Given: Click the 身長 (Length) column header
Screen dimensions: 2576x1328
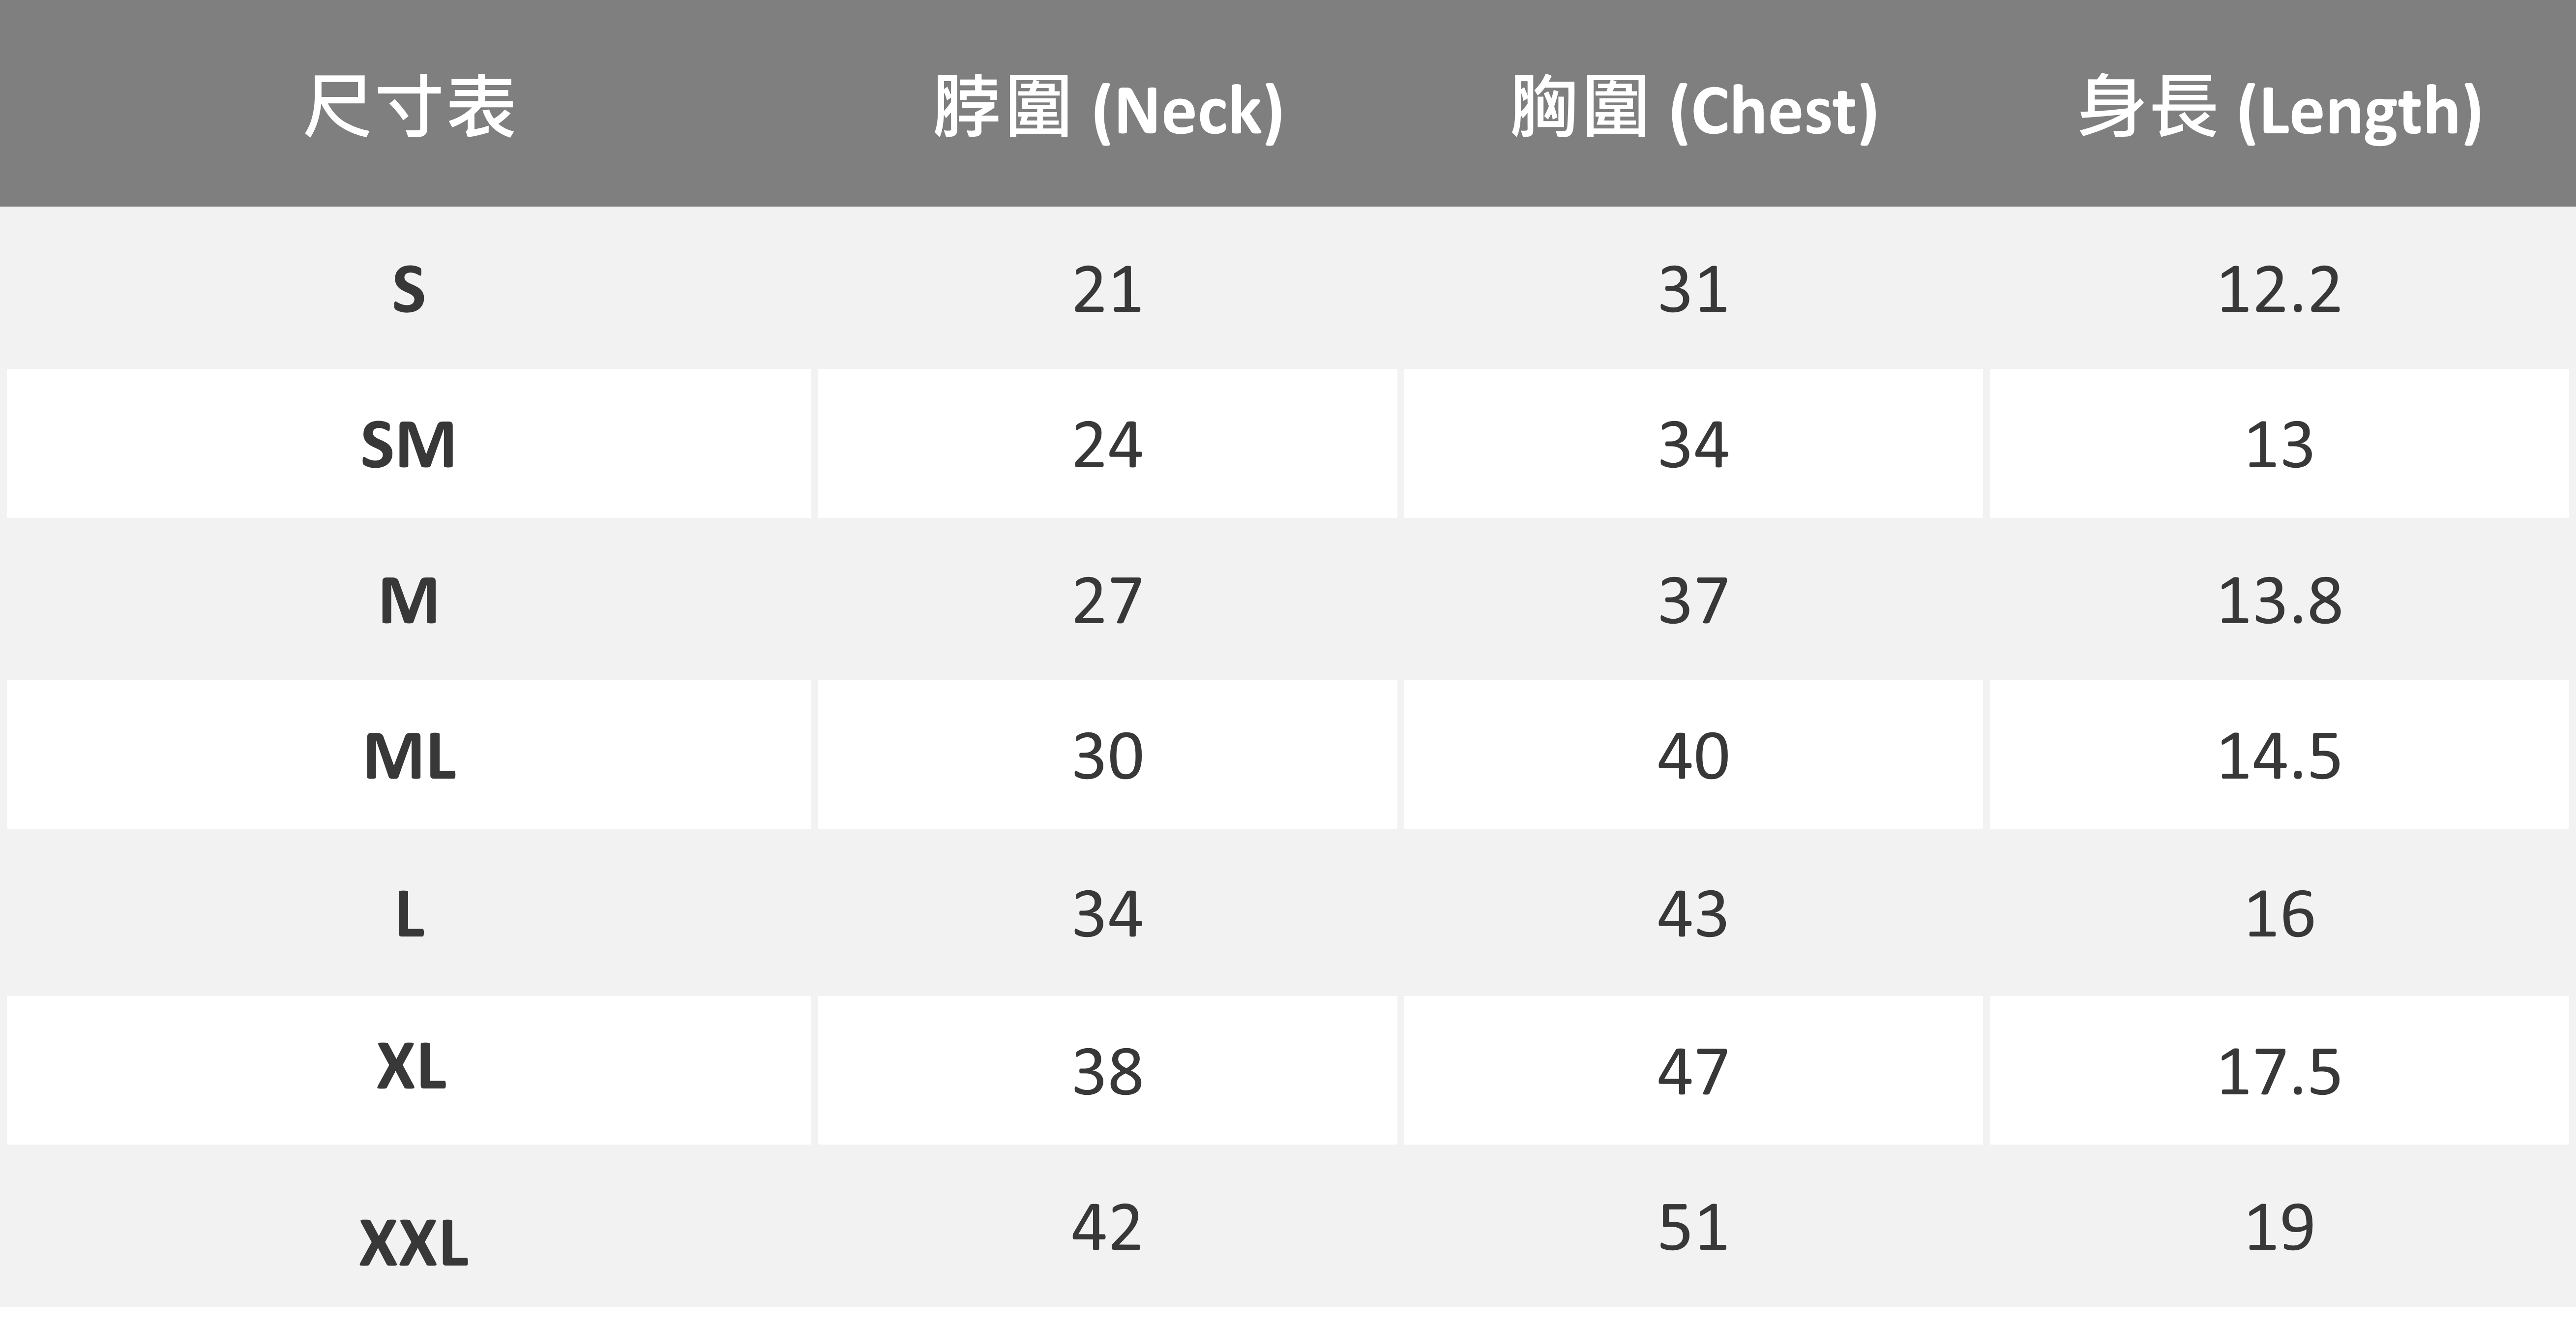Looking at the screenshot, I should 2279,107.
